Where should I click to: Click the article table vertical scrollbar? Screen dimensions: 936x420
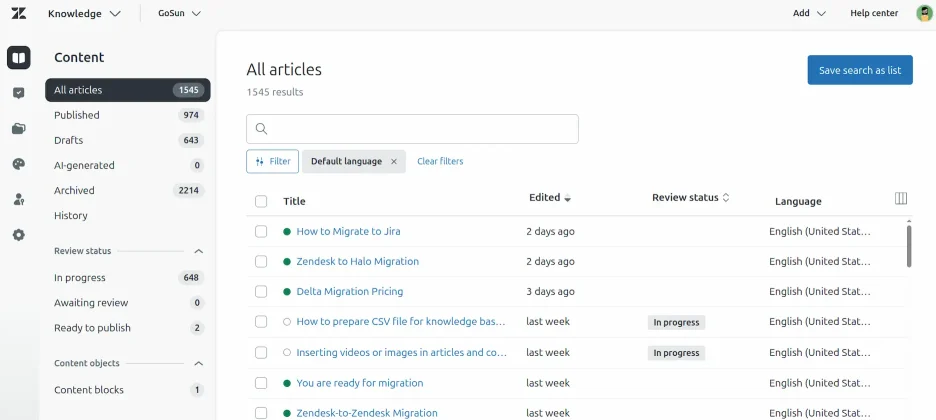tap(909, 245)
